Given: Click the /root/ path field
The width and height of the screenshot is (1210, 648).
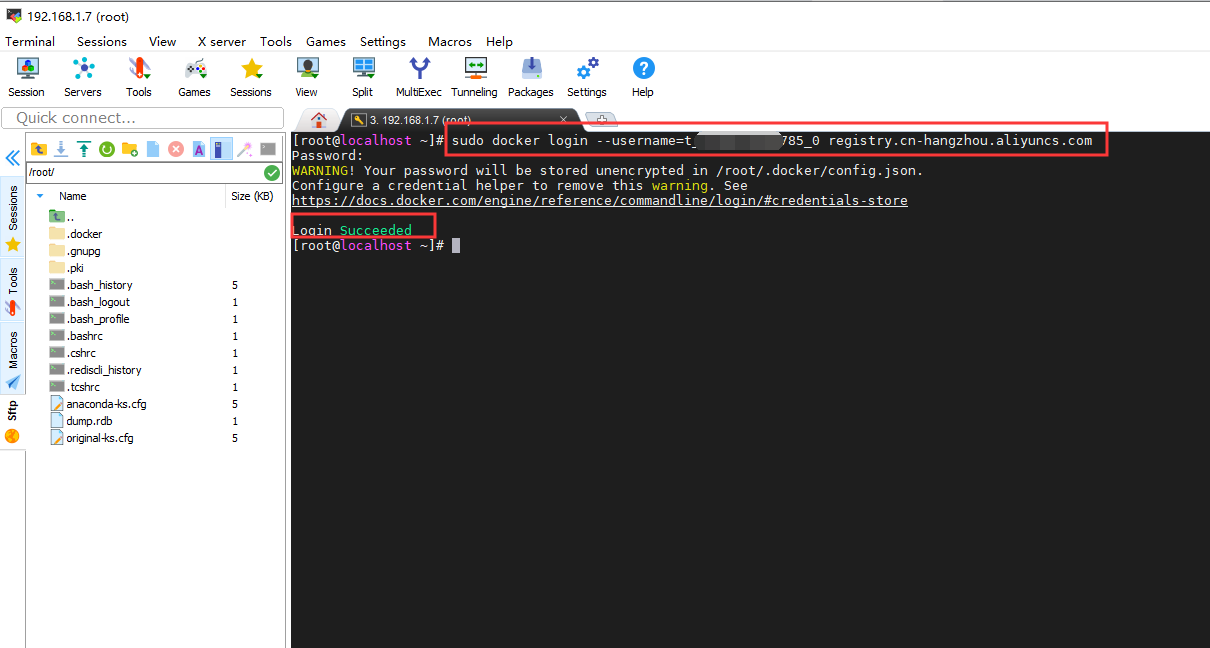Looking at the screenshot, I should point(143,173).
